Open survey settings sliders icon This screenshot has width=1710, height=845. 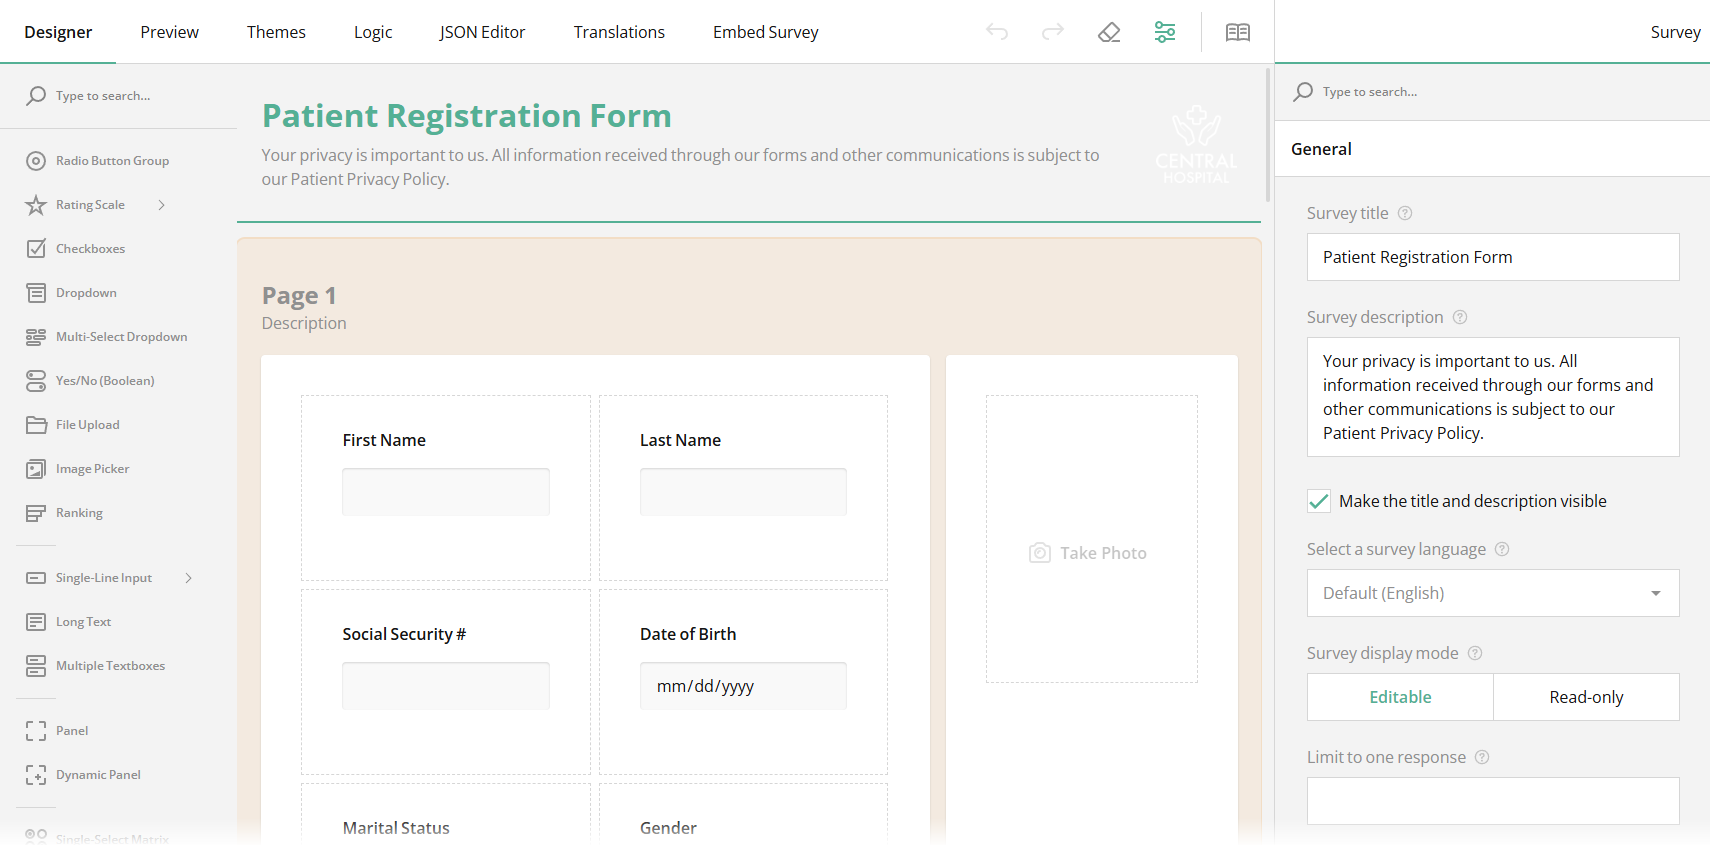pyautogui.click(x=1165, y=32)
